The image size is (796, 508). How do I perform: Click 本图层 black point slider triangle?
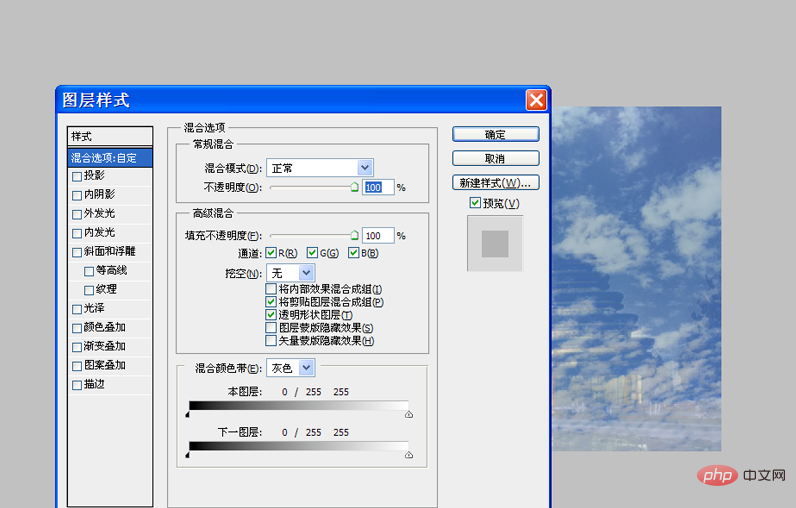tap(188, 415)
